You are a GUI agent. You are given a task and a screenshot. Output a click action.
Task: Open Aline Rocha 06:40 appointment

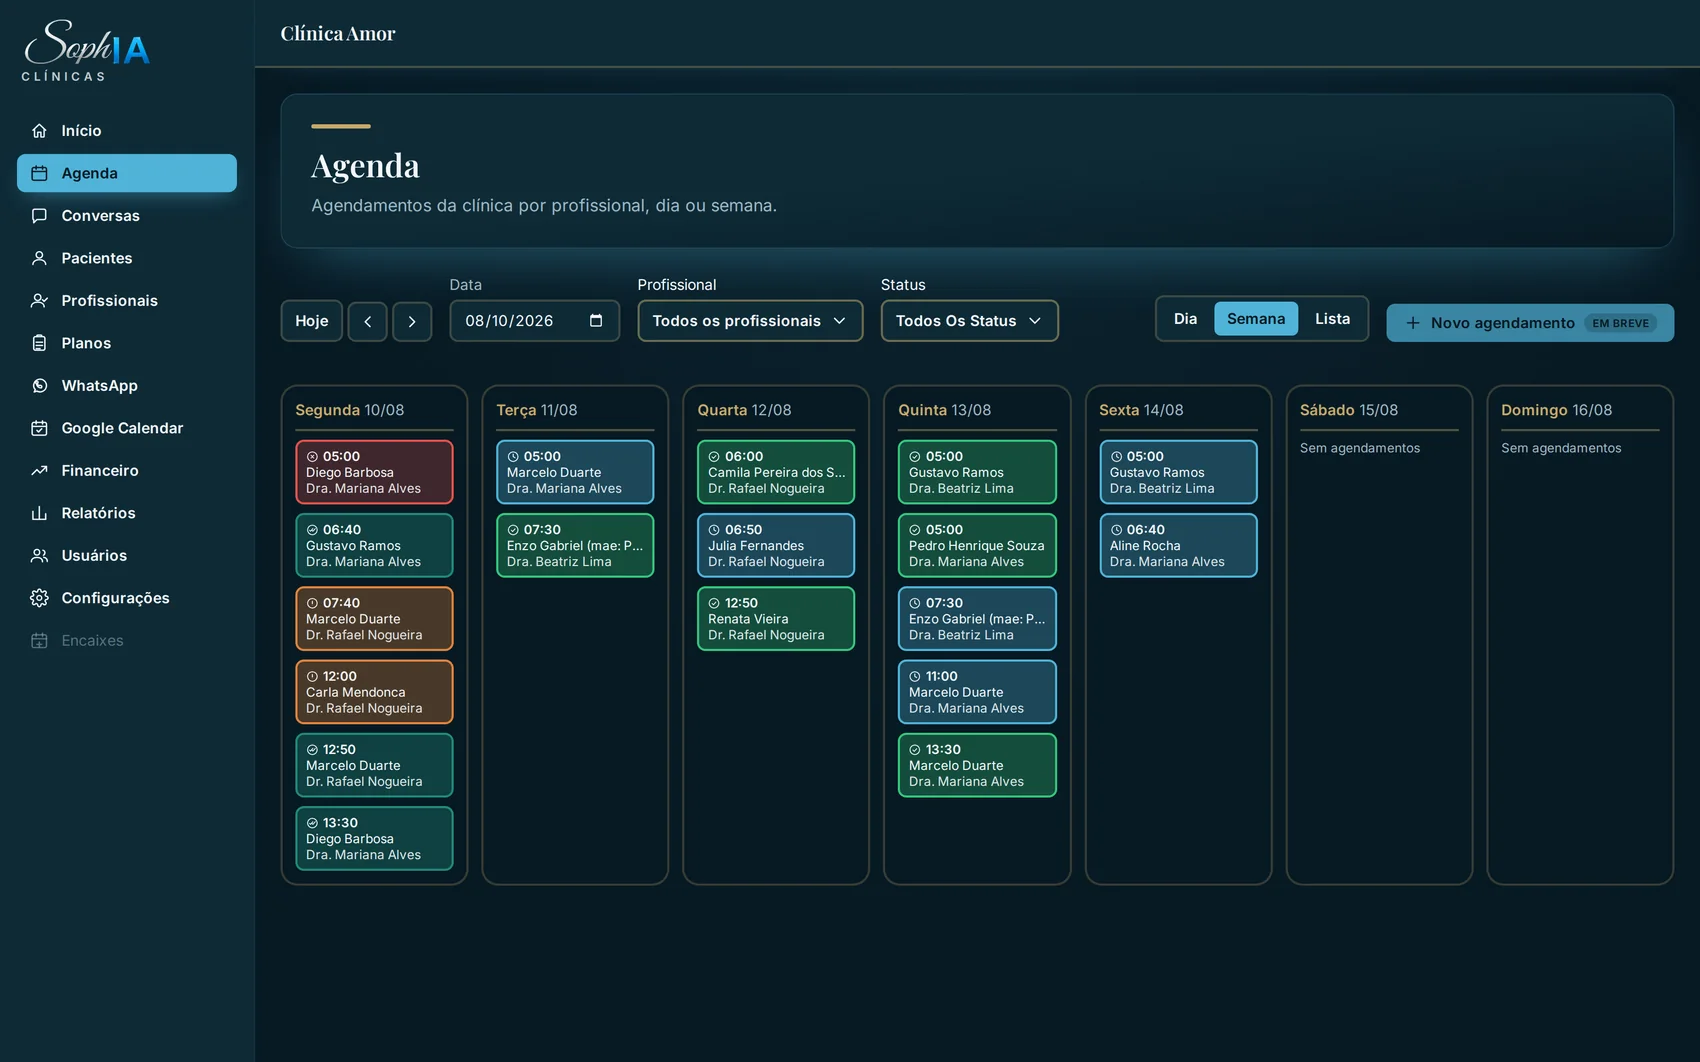pyautogui.click(x=1178, y=545)
